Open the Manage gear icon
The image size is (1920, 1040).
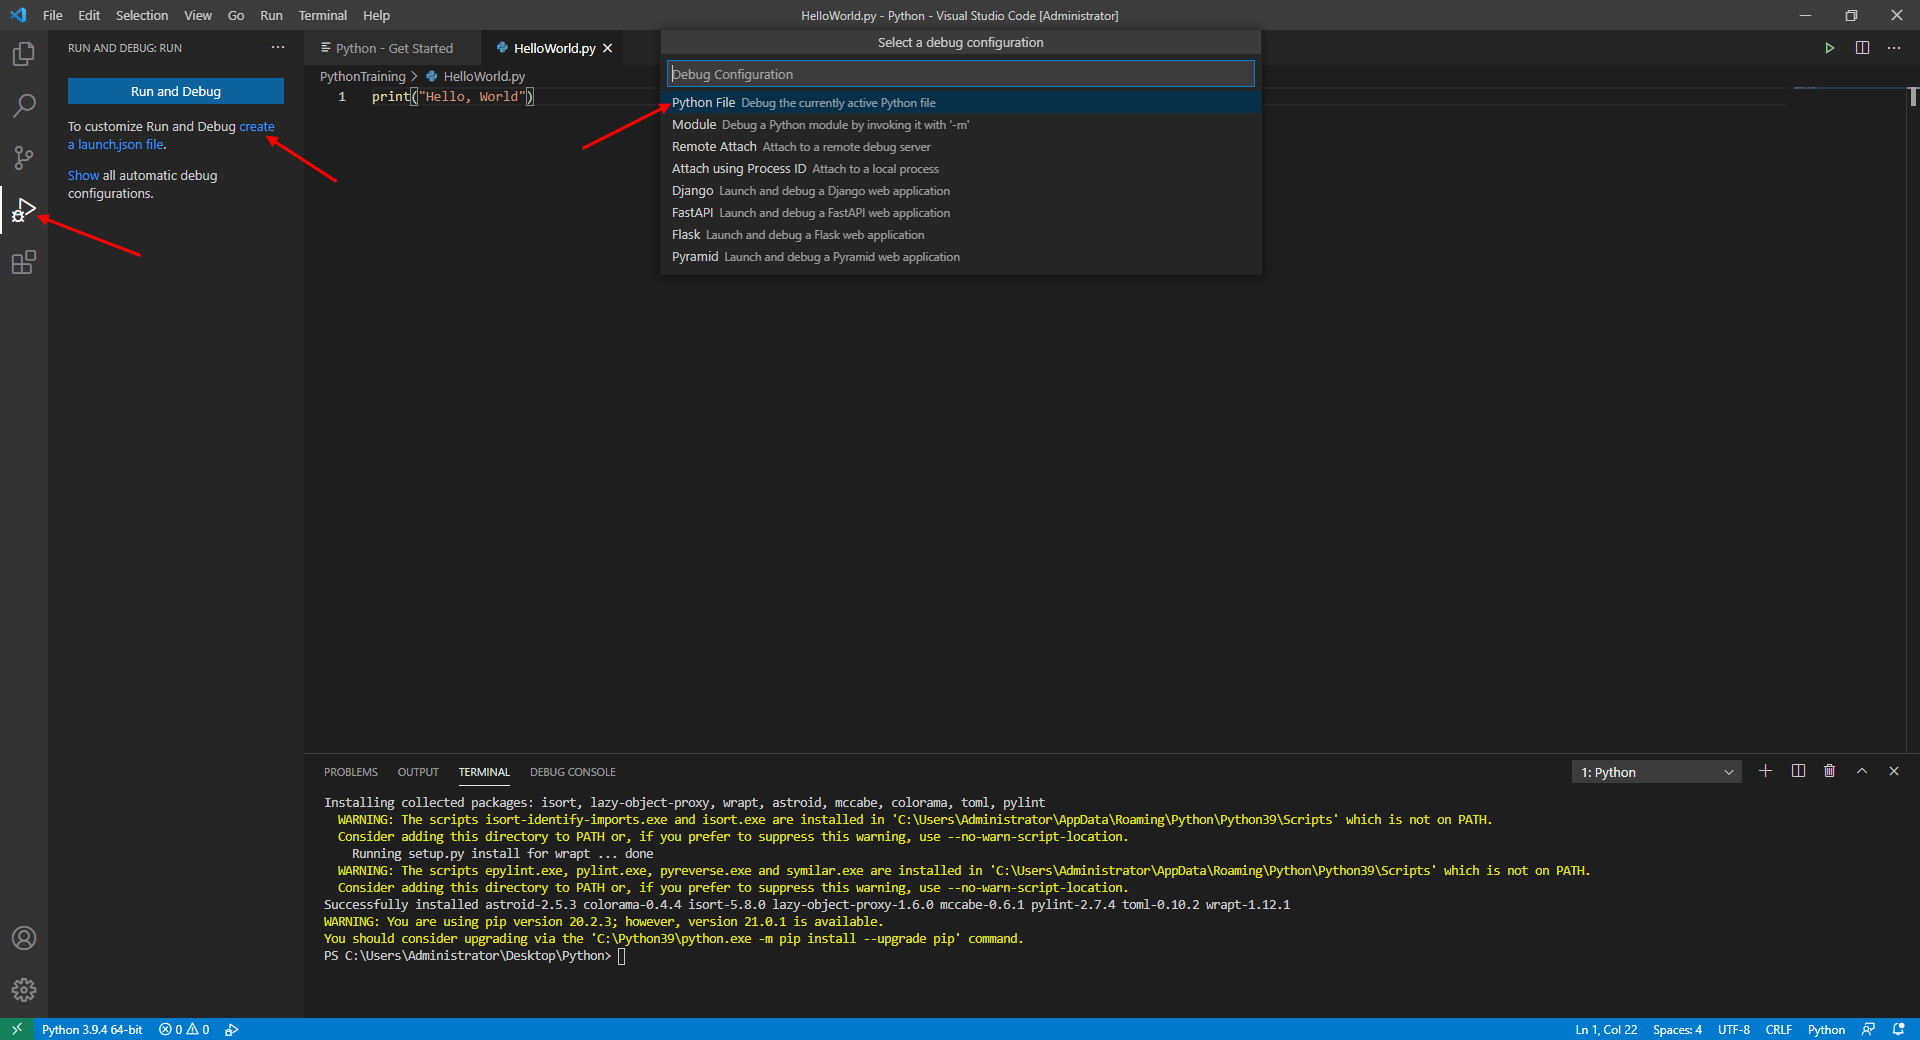[x=24, y=990]
